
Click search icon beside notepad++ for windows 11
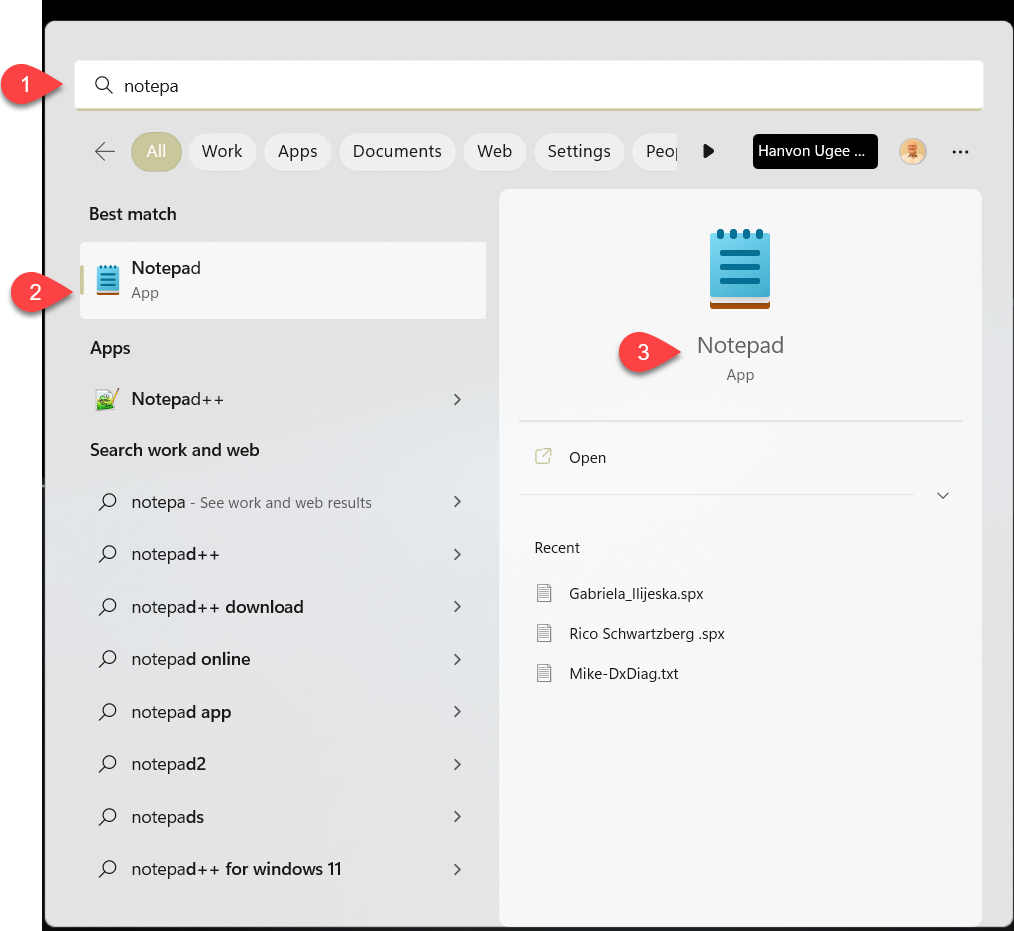pyautogui.click(x=107, y=868)
